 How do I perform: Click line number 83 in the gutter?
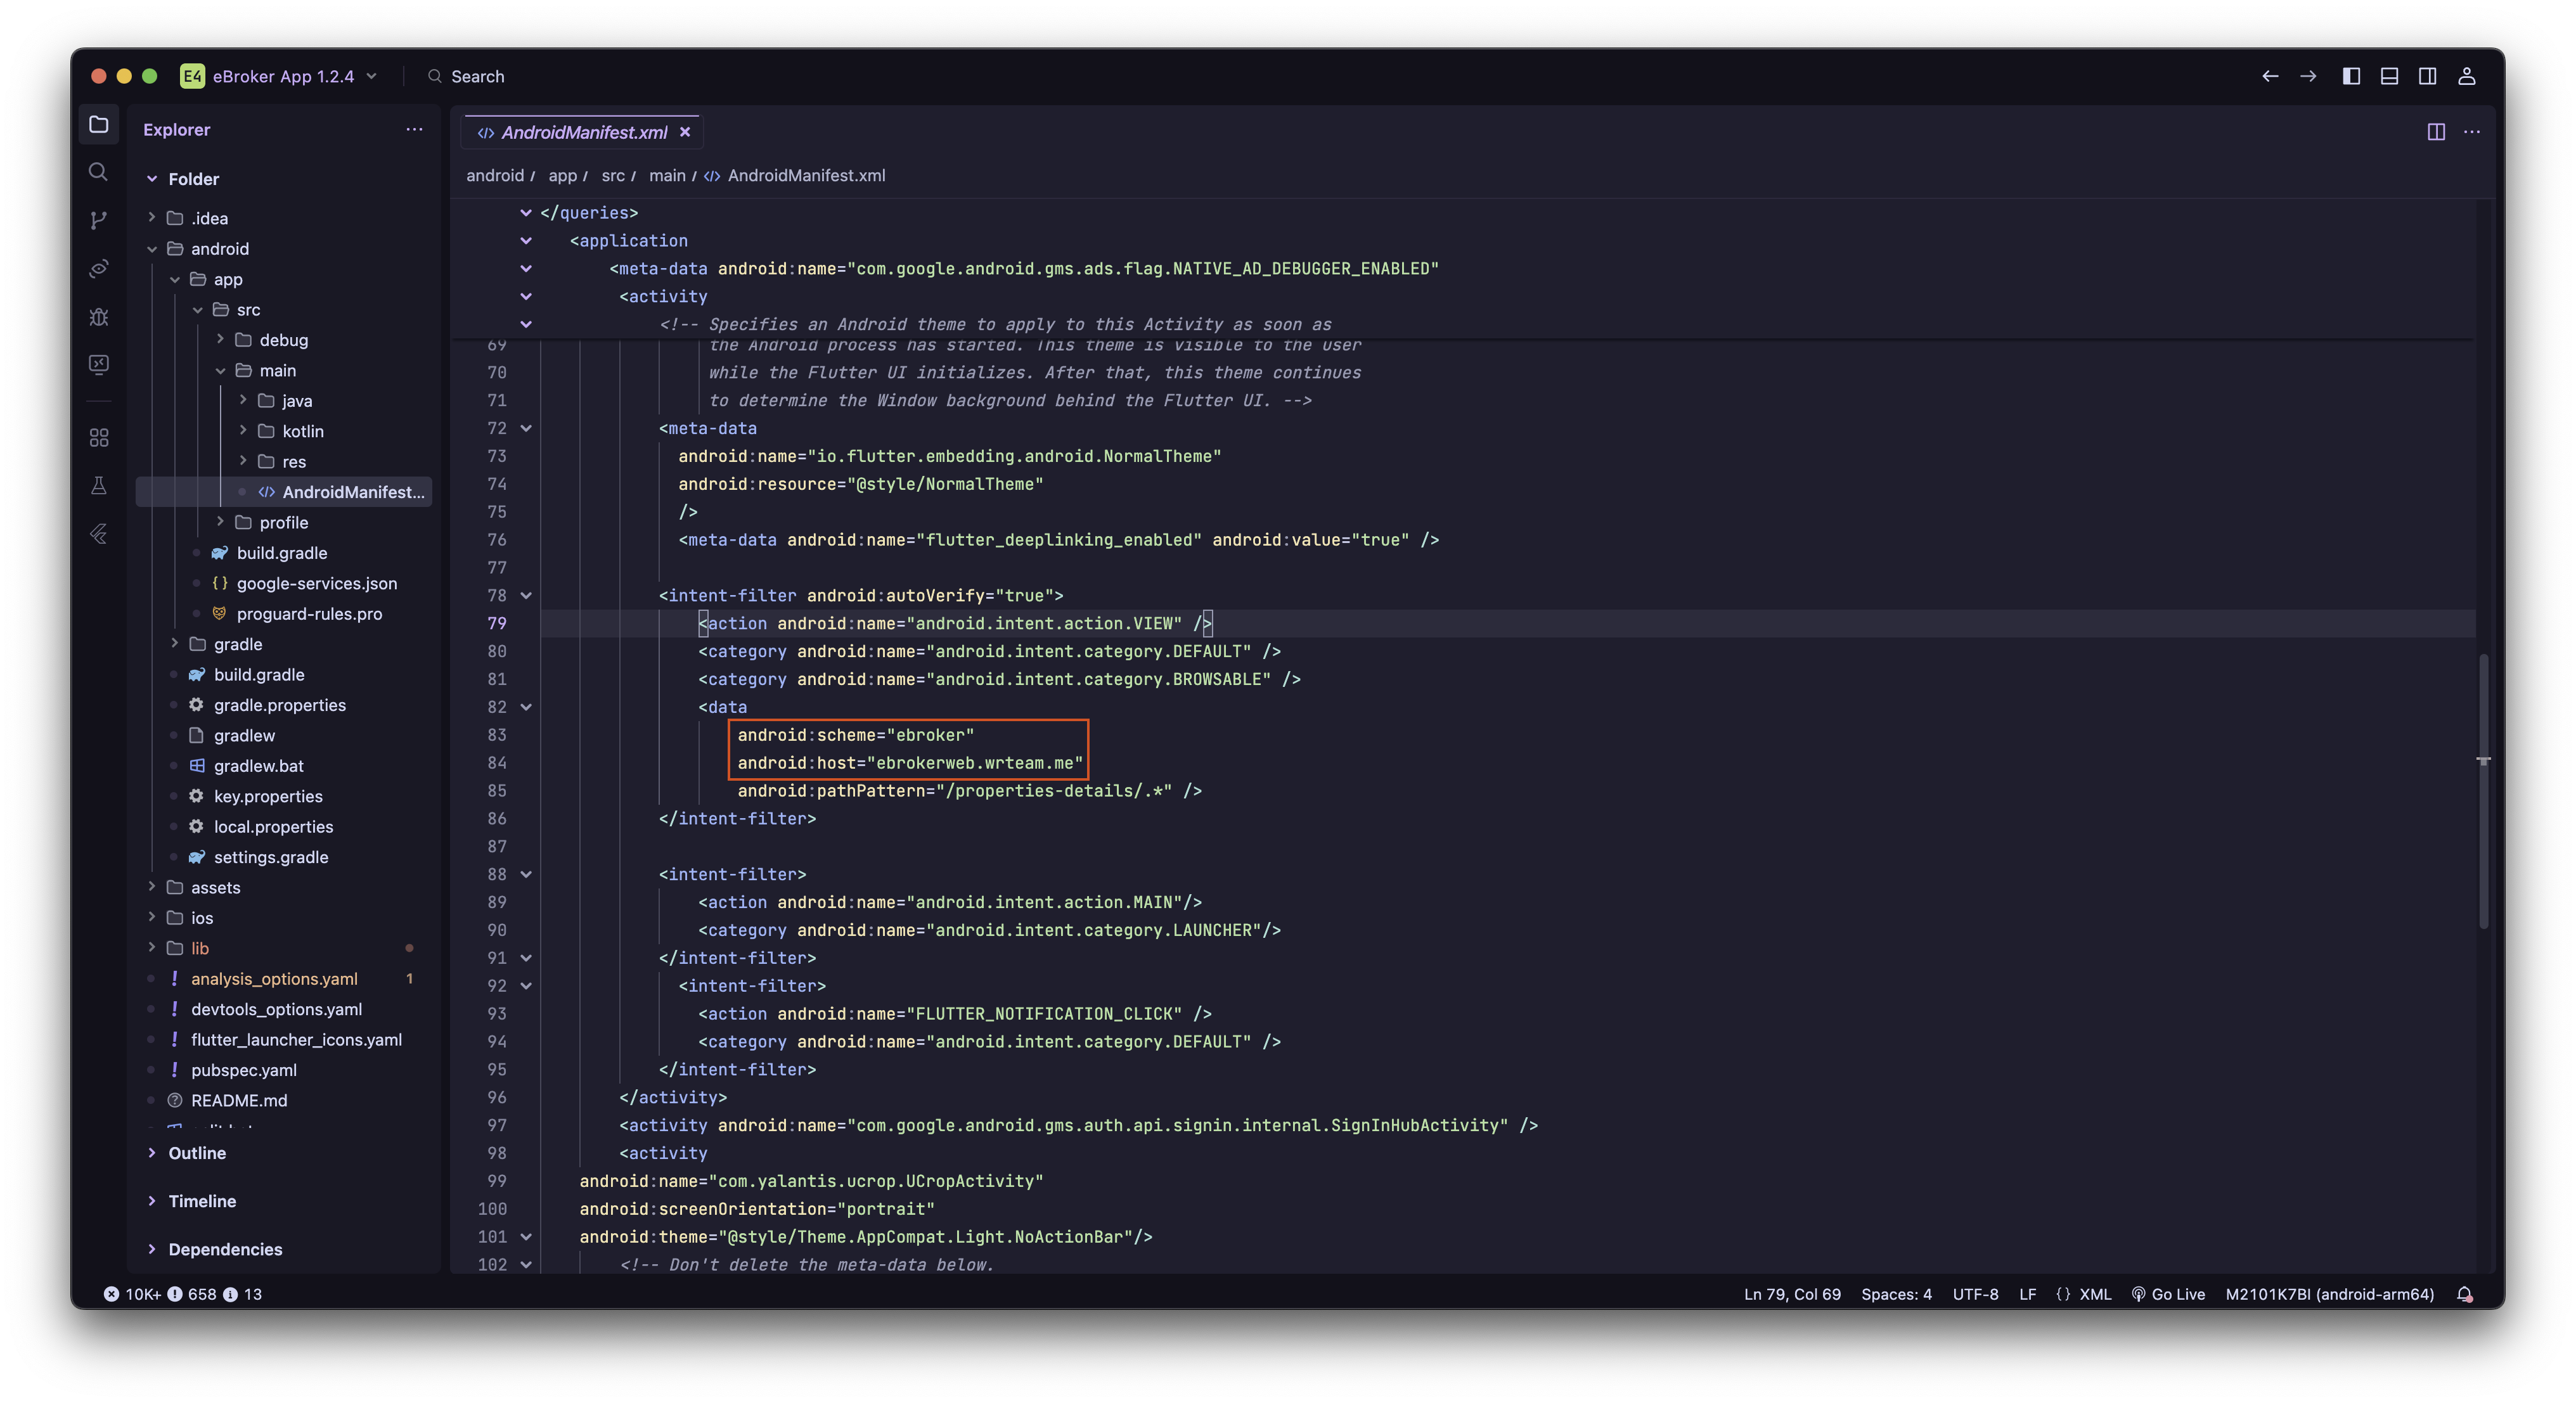click(x=496, y=735)
